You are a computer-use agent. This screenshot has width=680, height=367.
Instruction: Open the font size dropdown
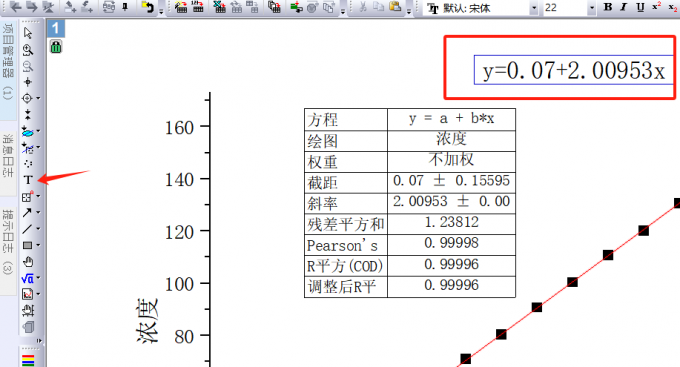click(592, 8)
